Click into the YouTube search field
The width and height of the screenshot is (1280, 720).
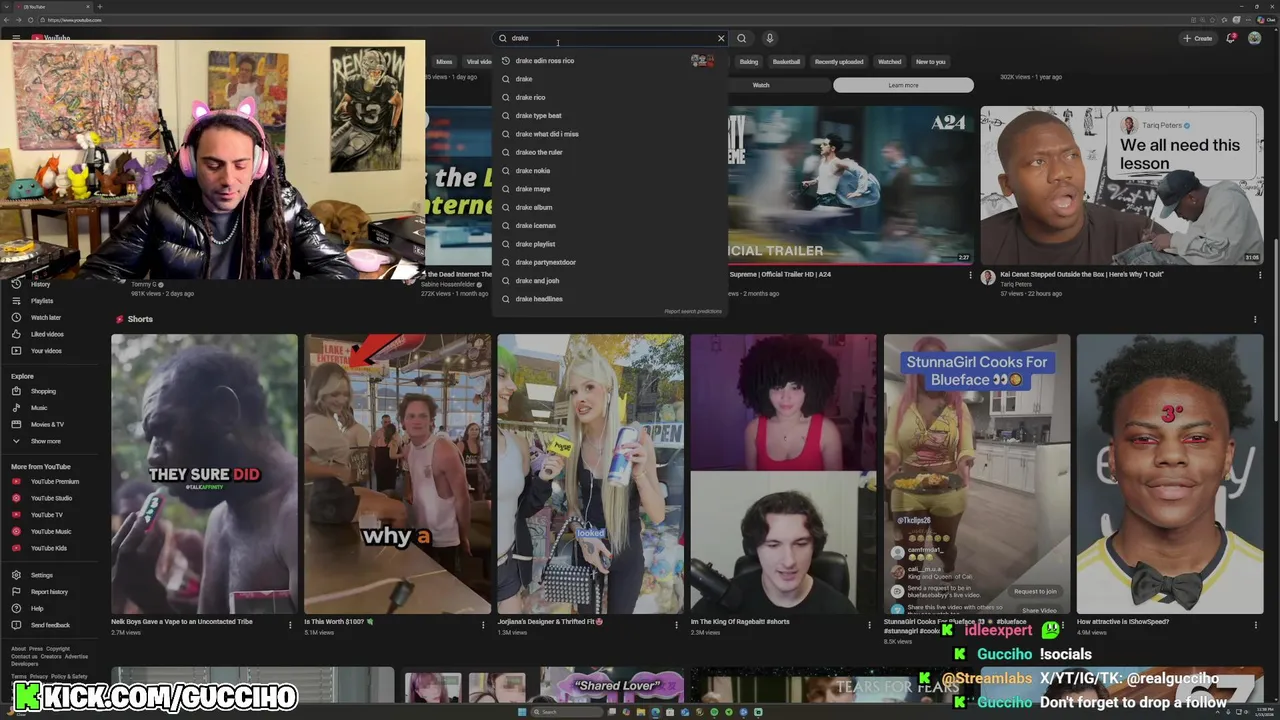tap(610, 38)
